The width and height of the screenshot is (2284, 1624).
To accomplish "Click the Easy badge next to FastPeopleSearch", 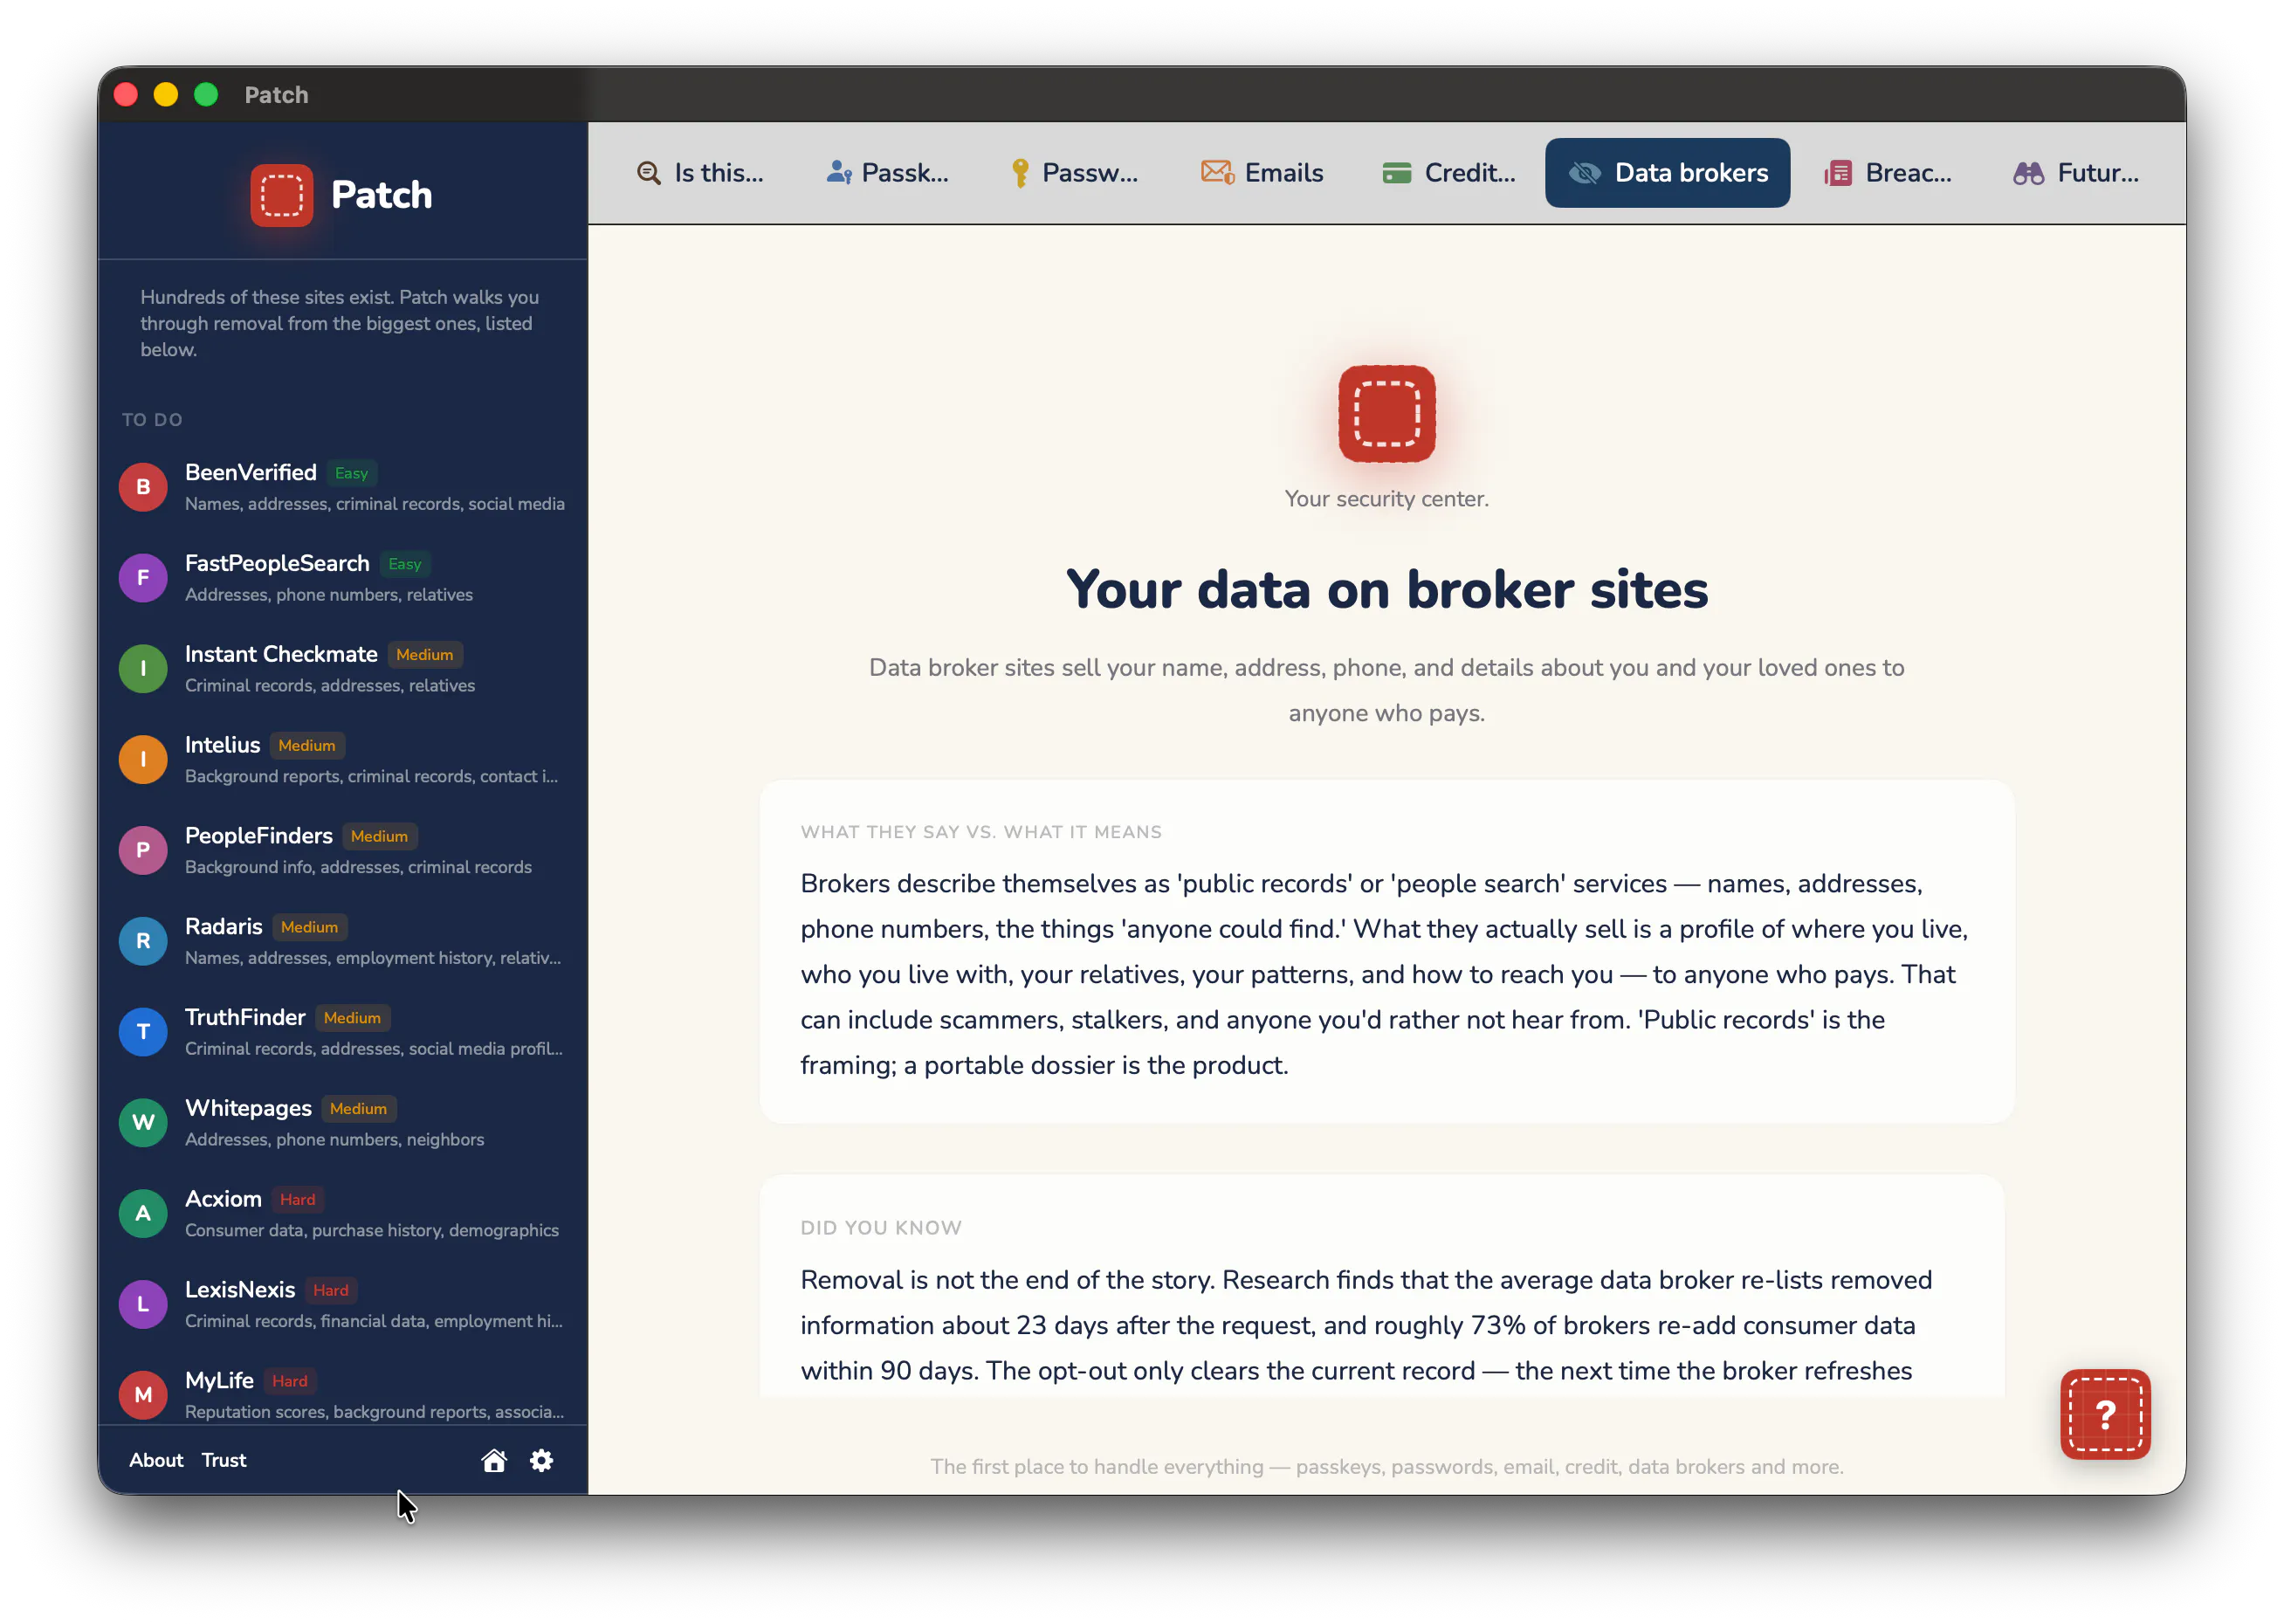I will (404, 564).
